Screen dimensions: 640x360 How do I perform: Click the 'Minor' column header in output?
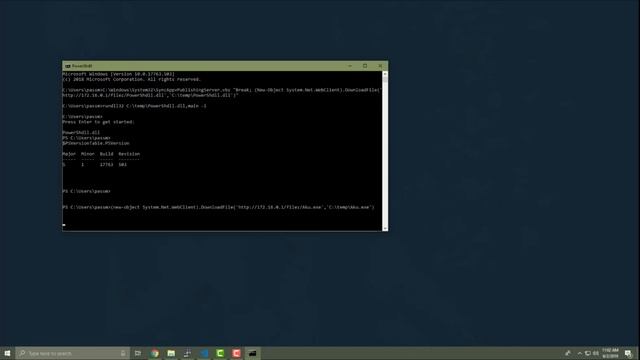pyautogui.click(x=88, y=154)
